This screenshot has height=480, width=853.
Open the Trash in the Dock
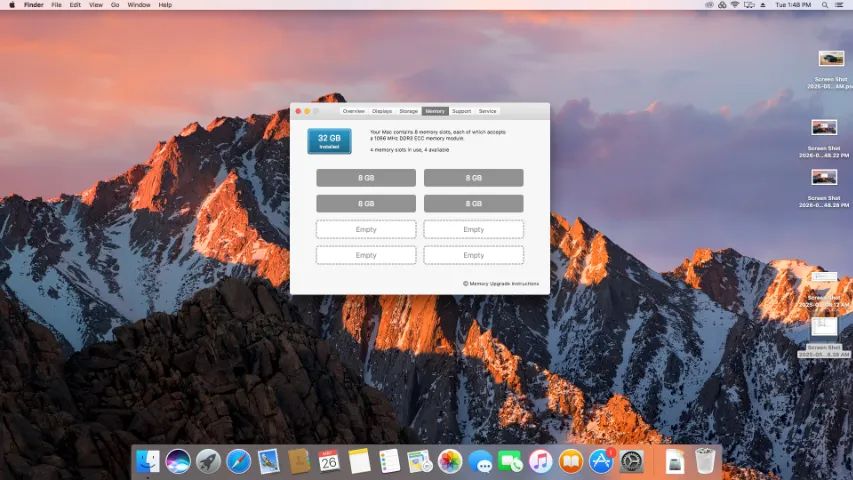705,461
